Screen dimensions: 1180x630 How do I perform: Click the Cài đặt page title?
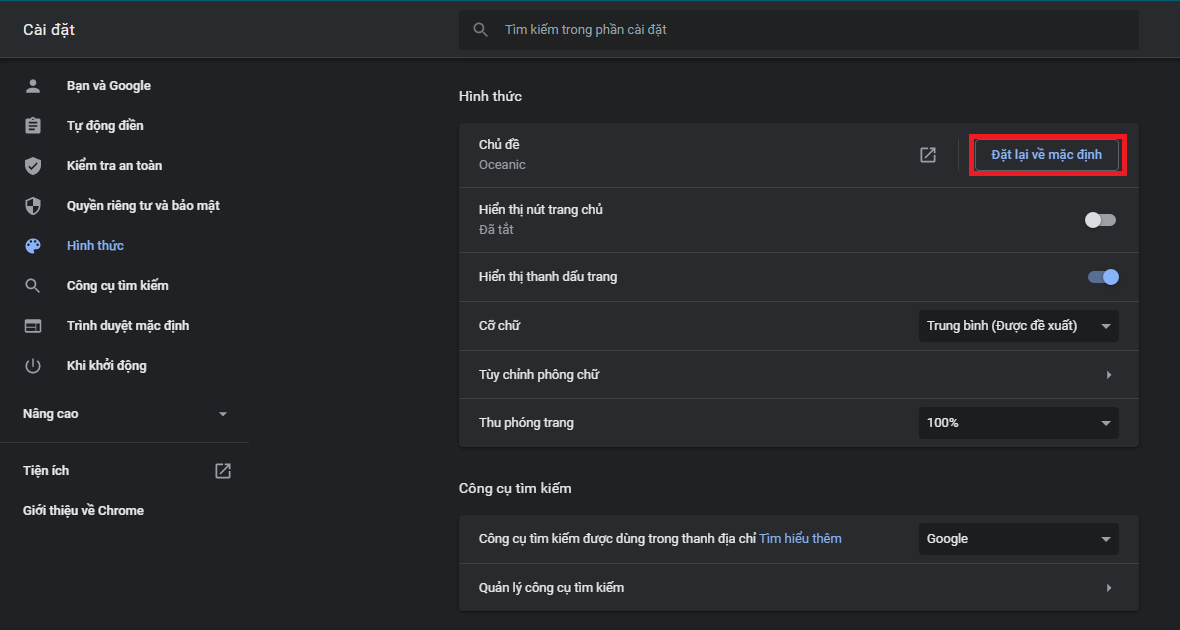(49, 29)
